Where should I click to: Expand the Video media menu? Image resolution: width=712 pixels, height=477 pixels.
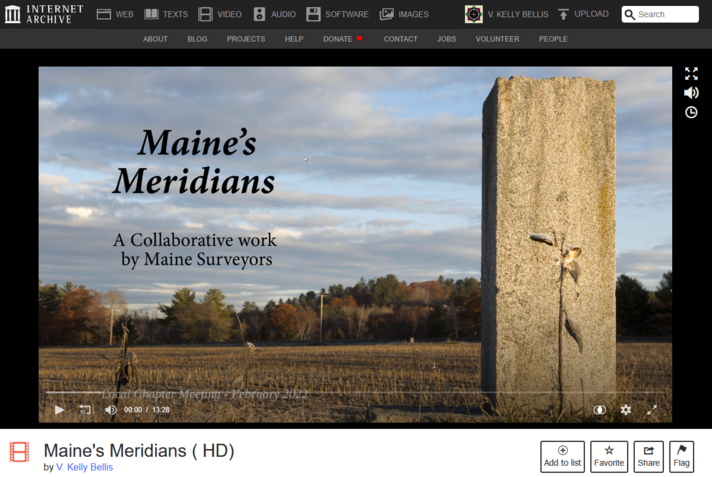[220, 14]
